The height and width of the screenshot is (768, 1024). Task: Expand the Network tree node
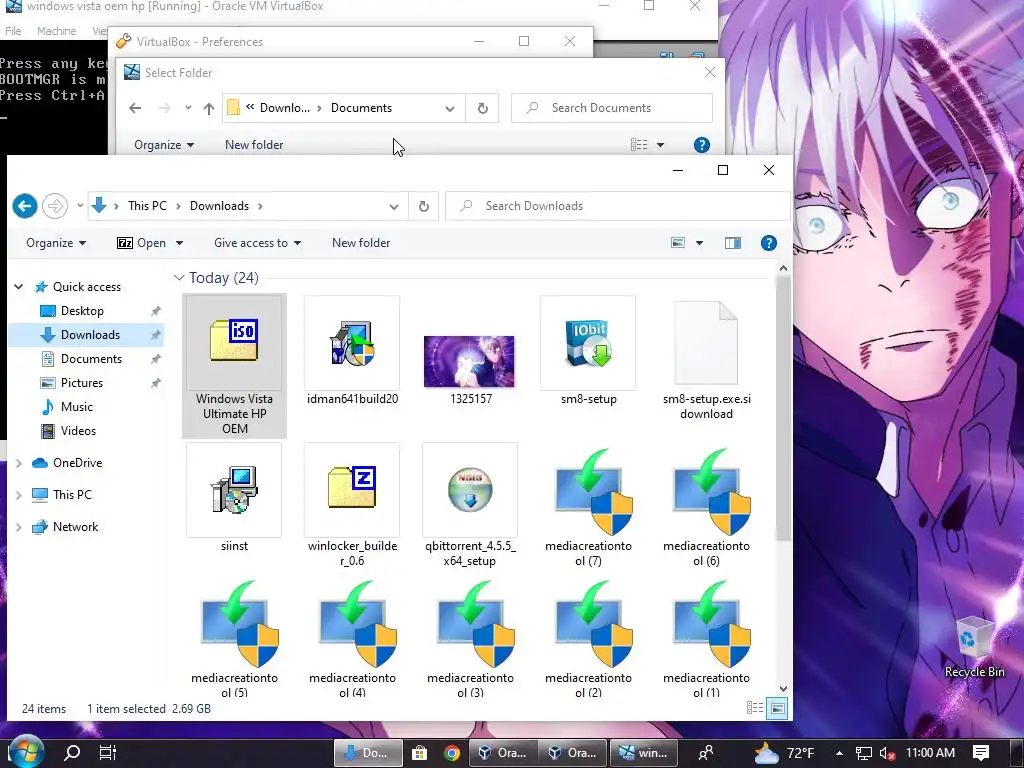click(19, 527)
